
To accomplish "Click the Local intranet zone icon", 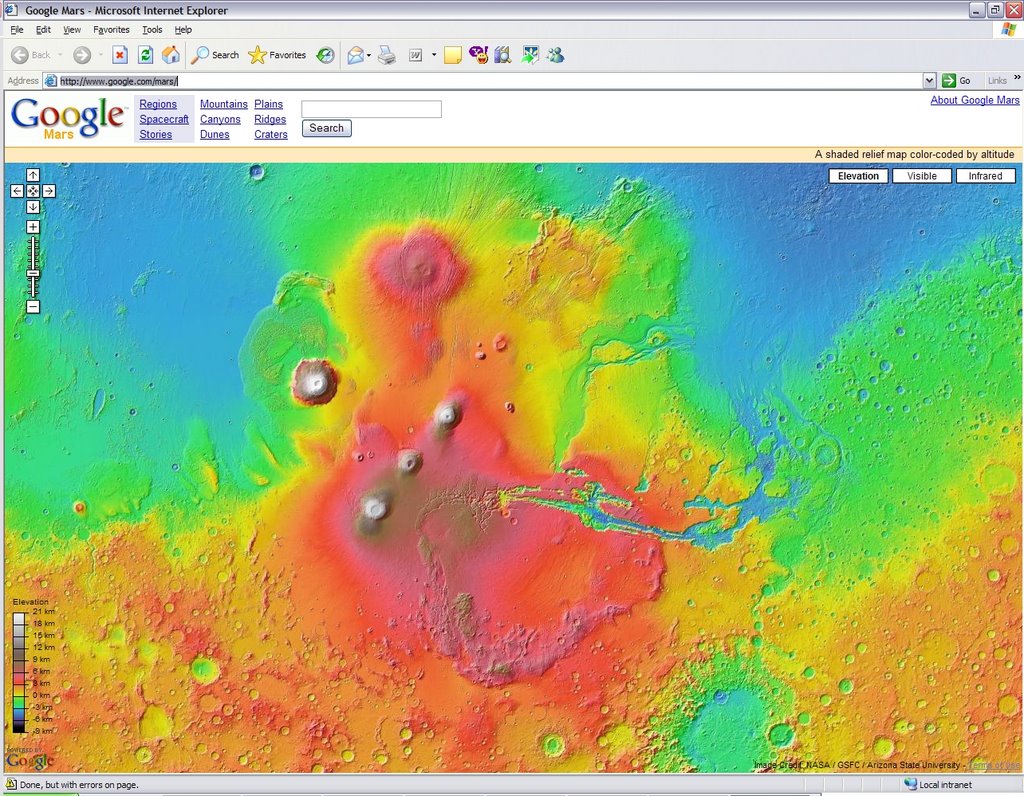I will 910,784.
